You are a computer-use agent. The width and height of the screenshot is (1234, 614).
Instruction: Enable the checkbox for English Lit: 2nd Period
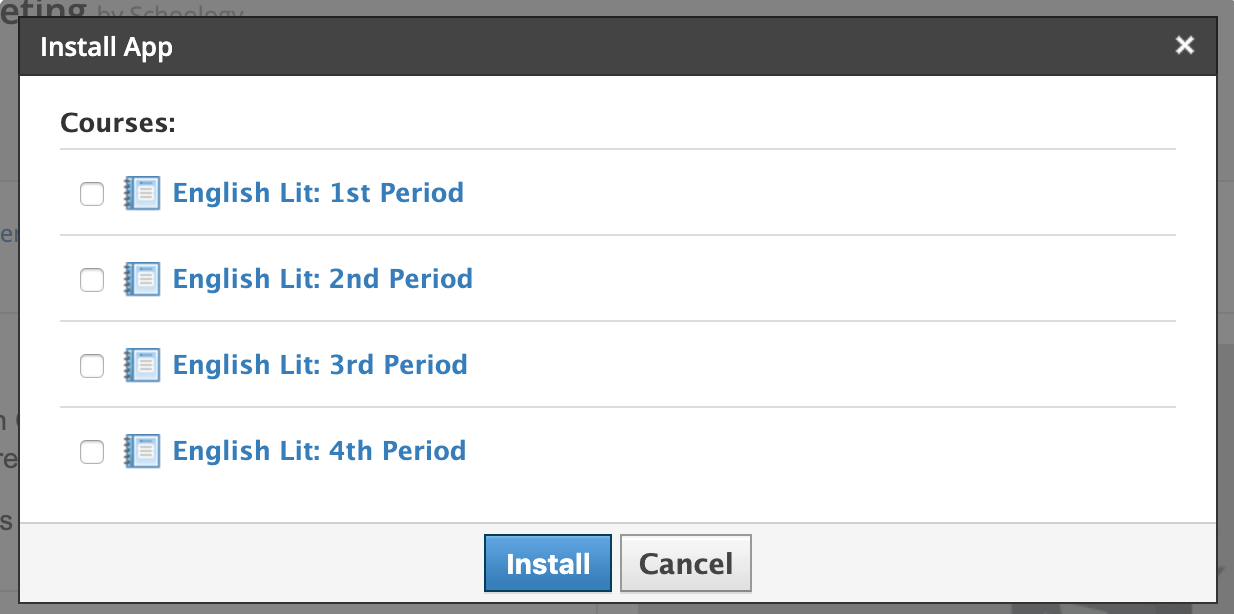[x=91, y=280]
